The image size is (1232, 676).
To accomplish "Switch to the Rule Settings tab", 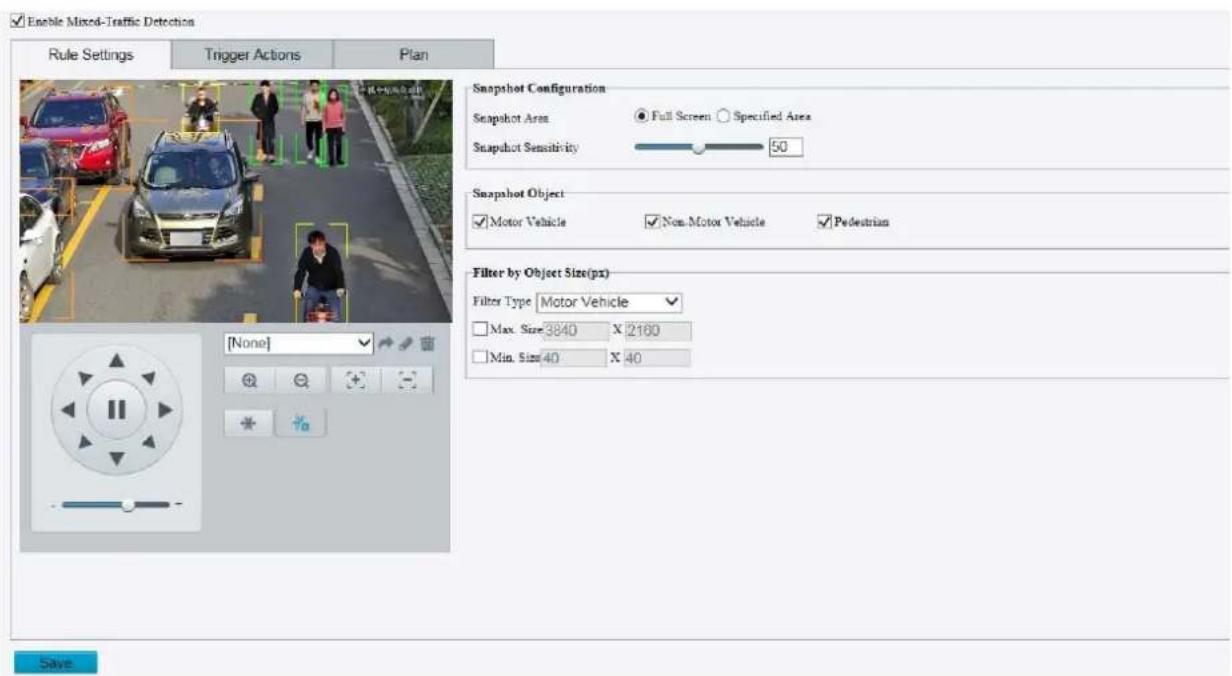I will [x=92, y=55].
